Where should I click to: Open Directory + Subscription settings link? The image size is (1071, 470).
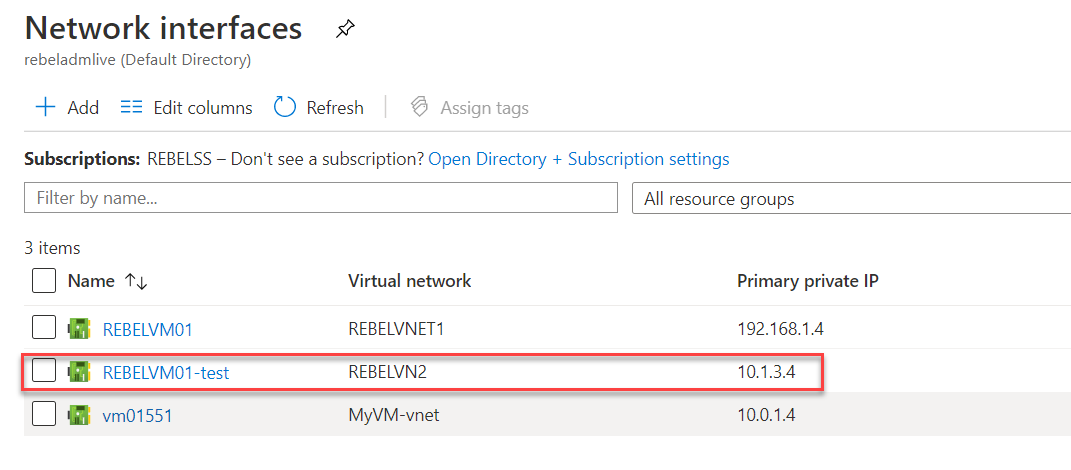click(x=579, y=159)
